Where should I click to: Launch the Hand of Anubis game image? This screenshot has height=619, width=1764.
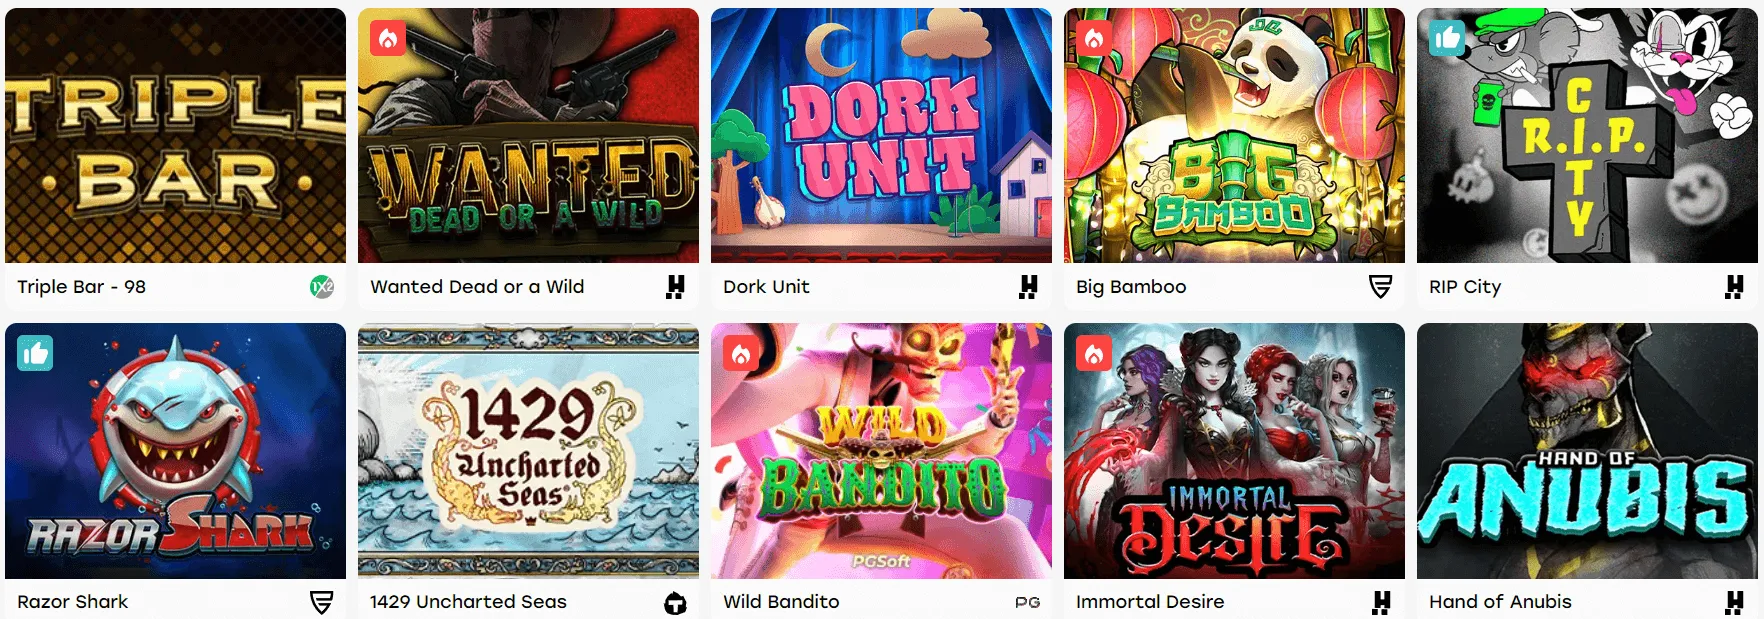click(x=1587, y=451)
